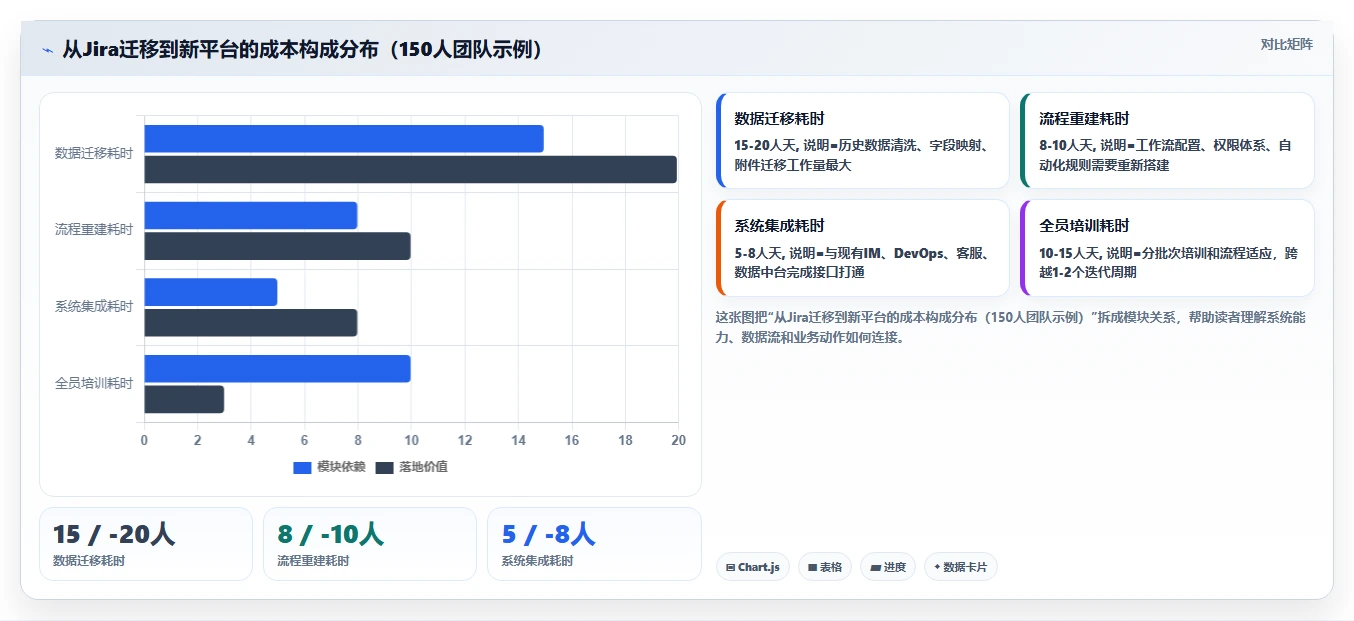Click the lightning icon beside the title
The width and height of the screenshot is (1354, 621).
coord(47,50)
